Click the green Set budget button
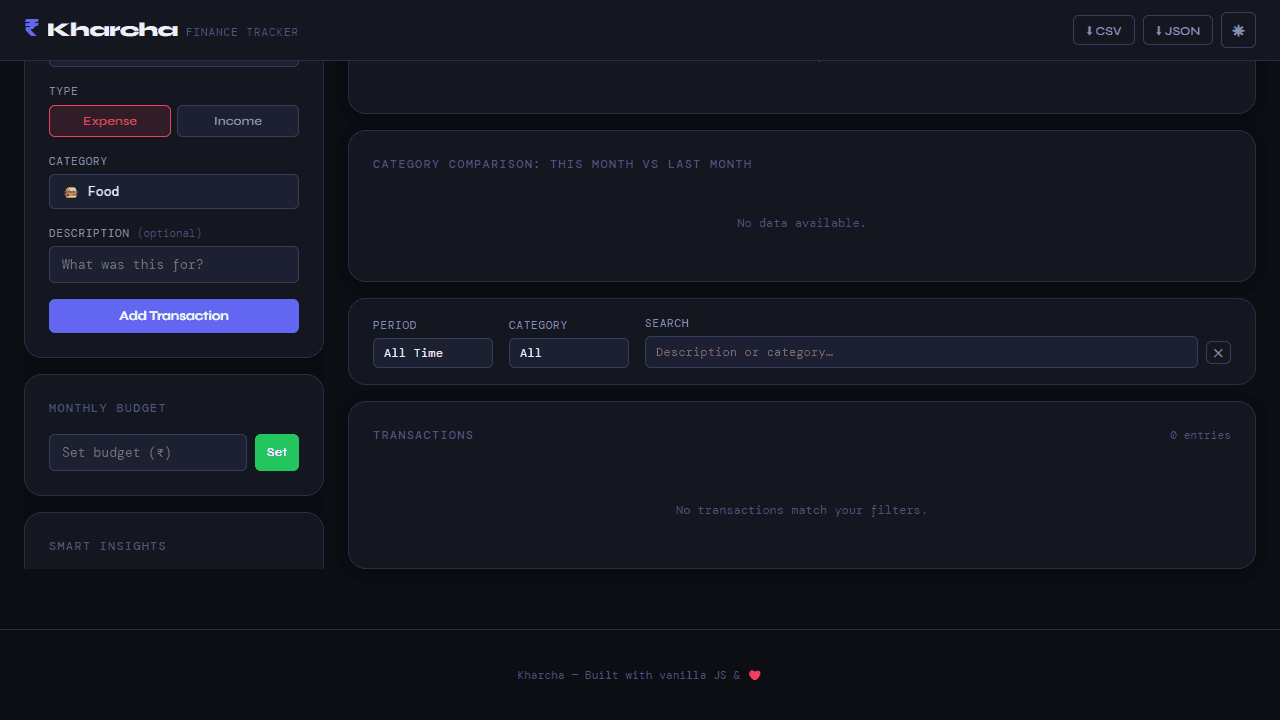 (277, 453)
